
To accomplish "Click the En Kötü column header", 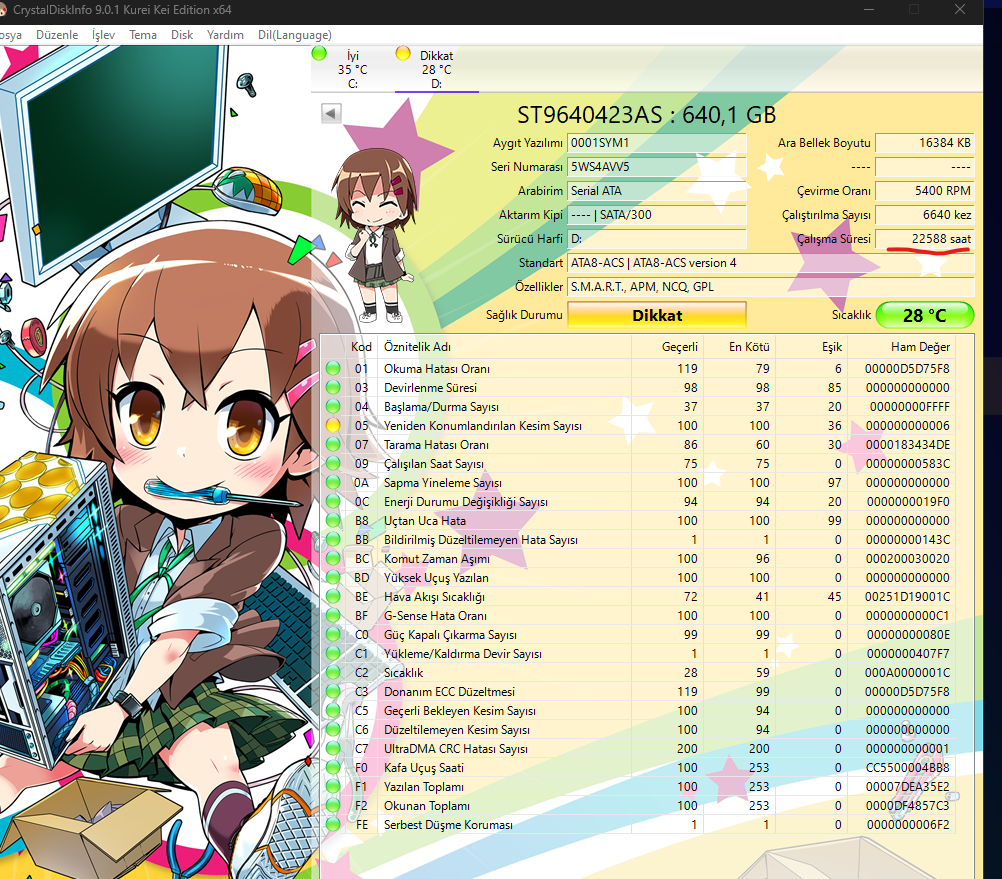I will coord(739,347).
